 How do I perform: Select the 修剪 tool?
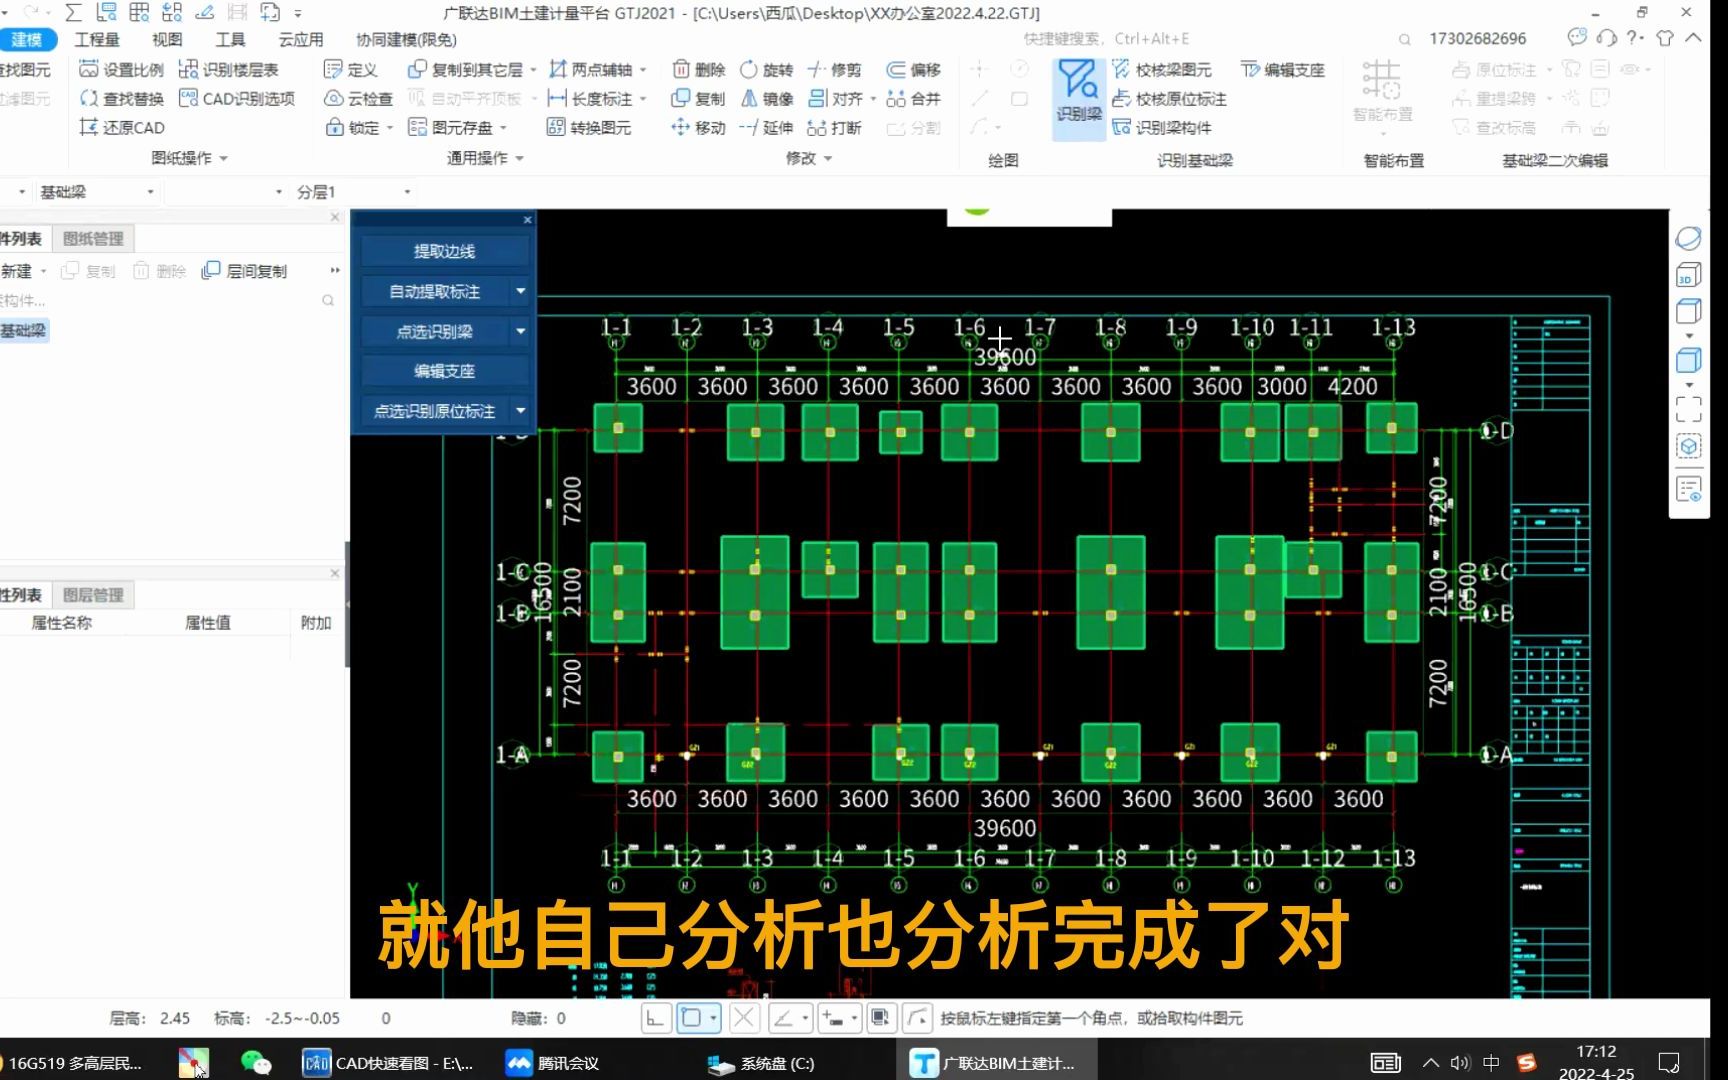point(834,69)
